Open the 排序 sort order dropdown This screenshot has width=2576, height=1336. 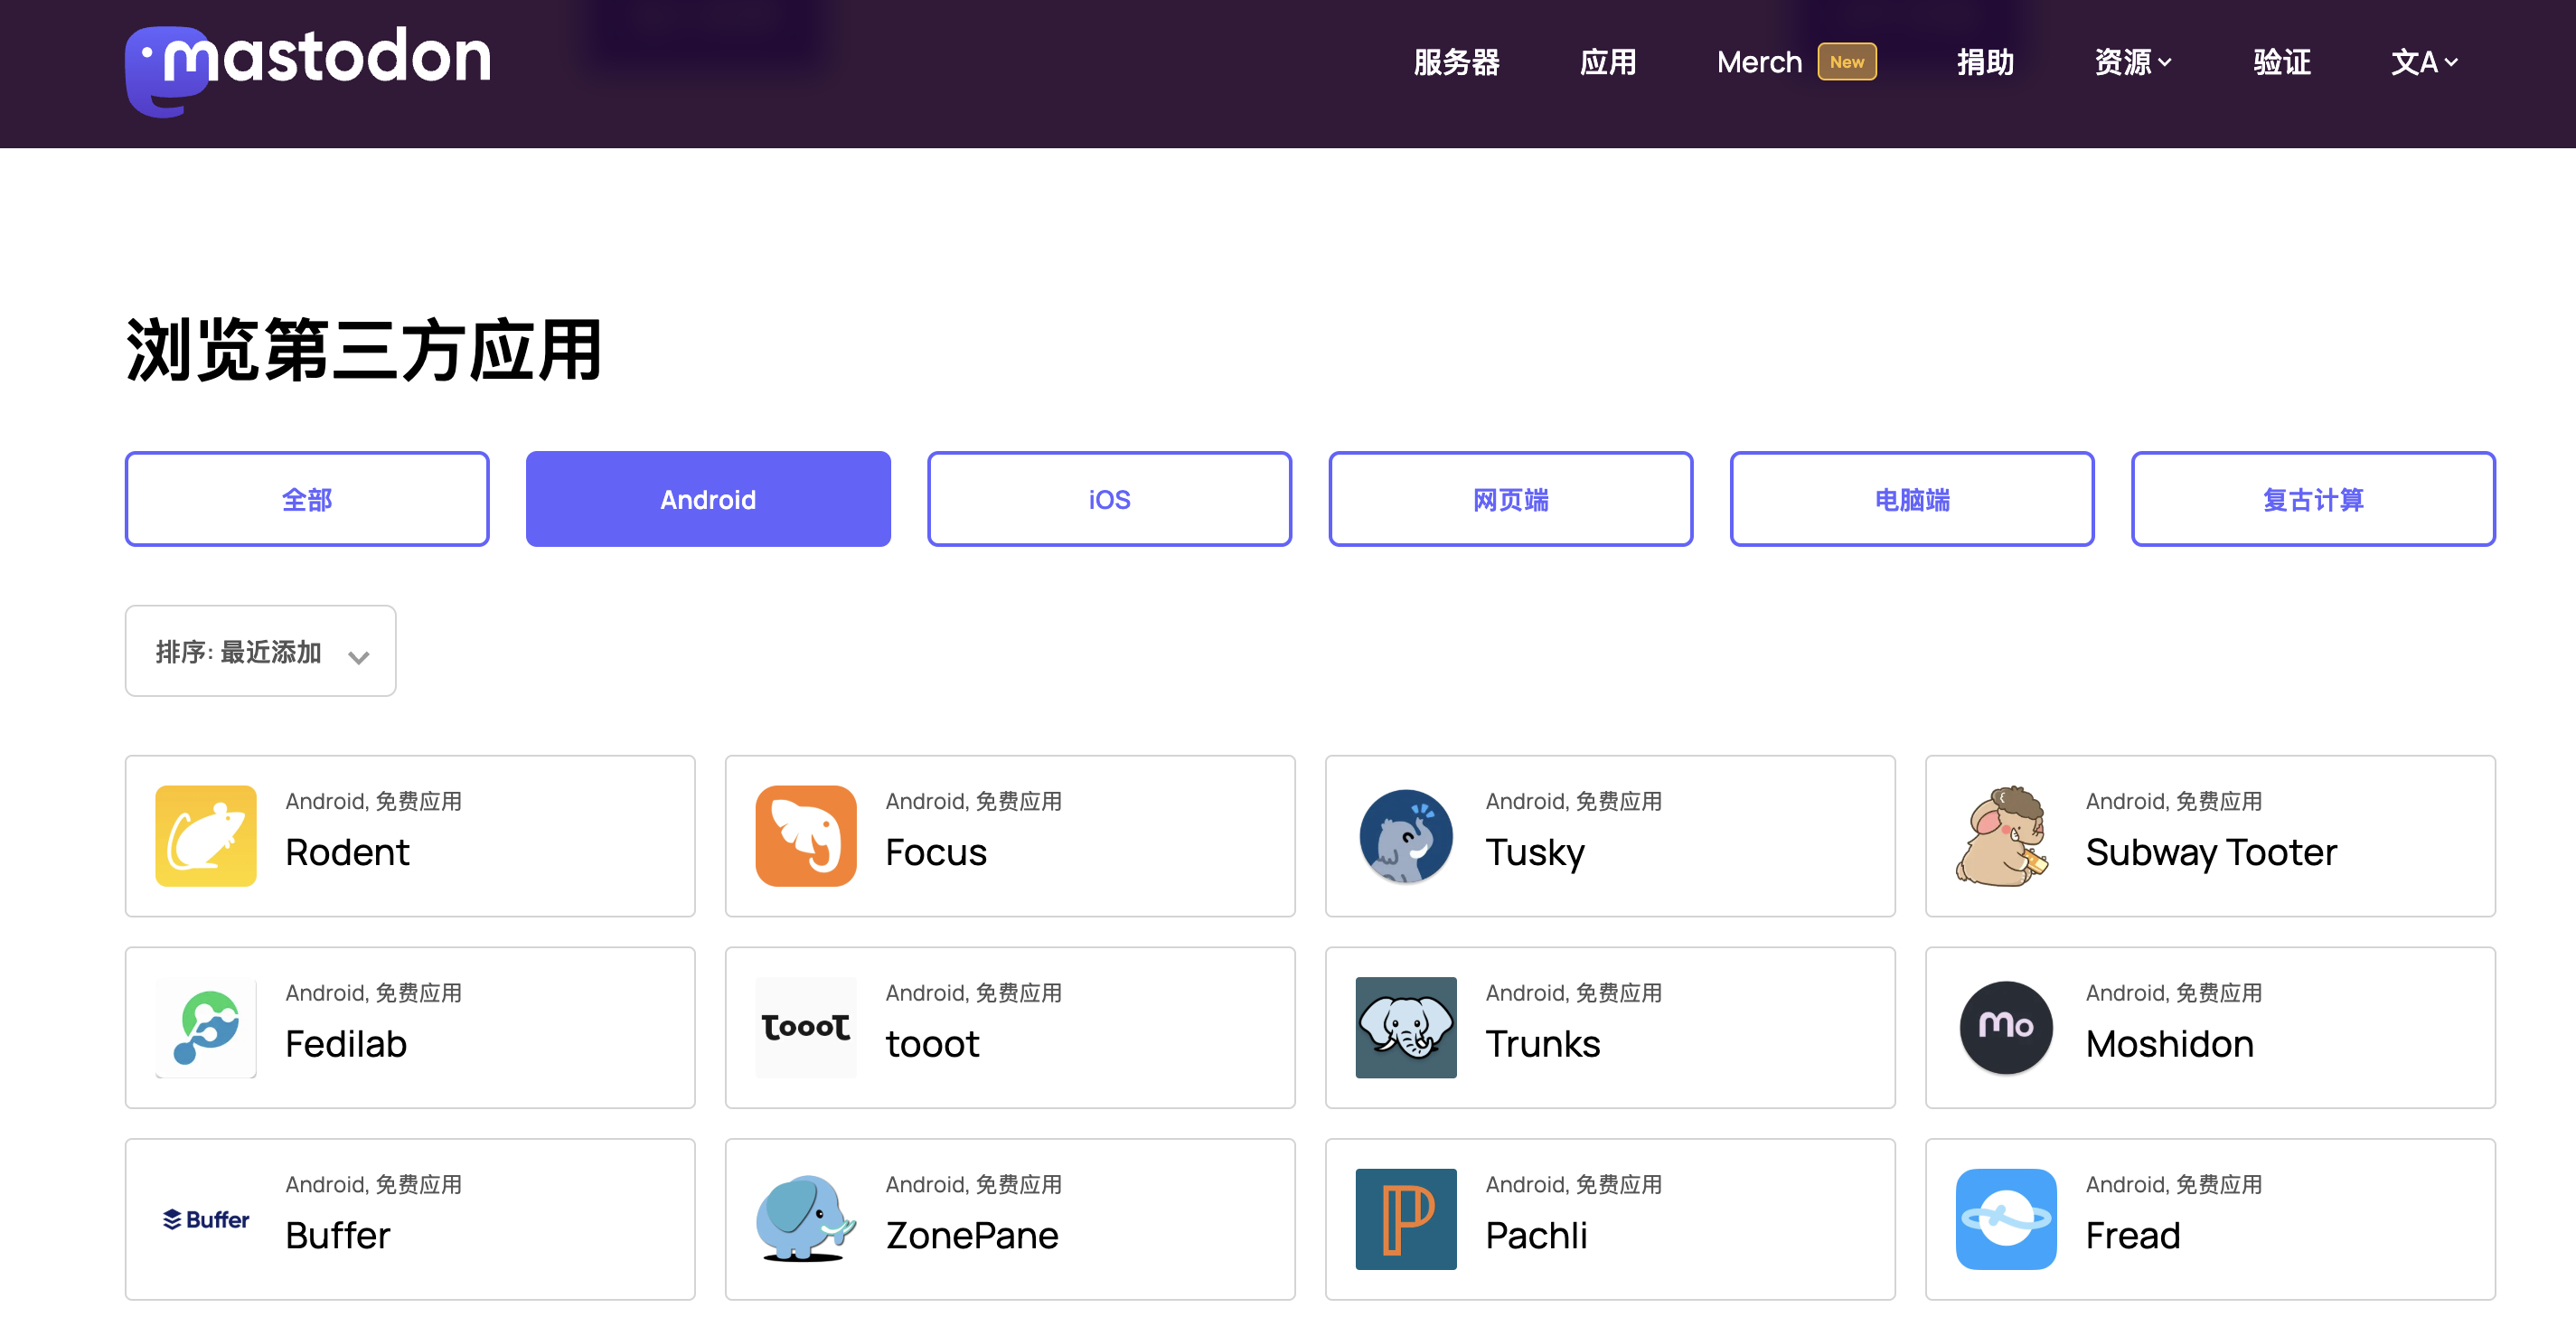click(x=260, y=651)
